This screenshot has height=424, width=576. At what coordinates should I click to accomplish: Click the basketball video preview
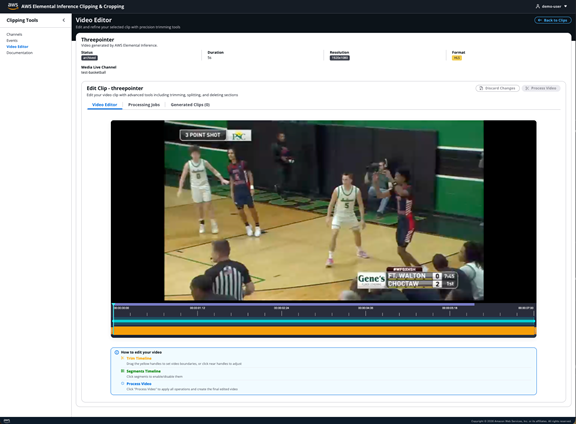324,211
